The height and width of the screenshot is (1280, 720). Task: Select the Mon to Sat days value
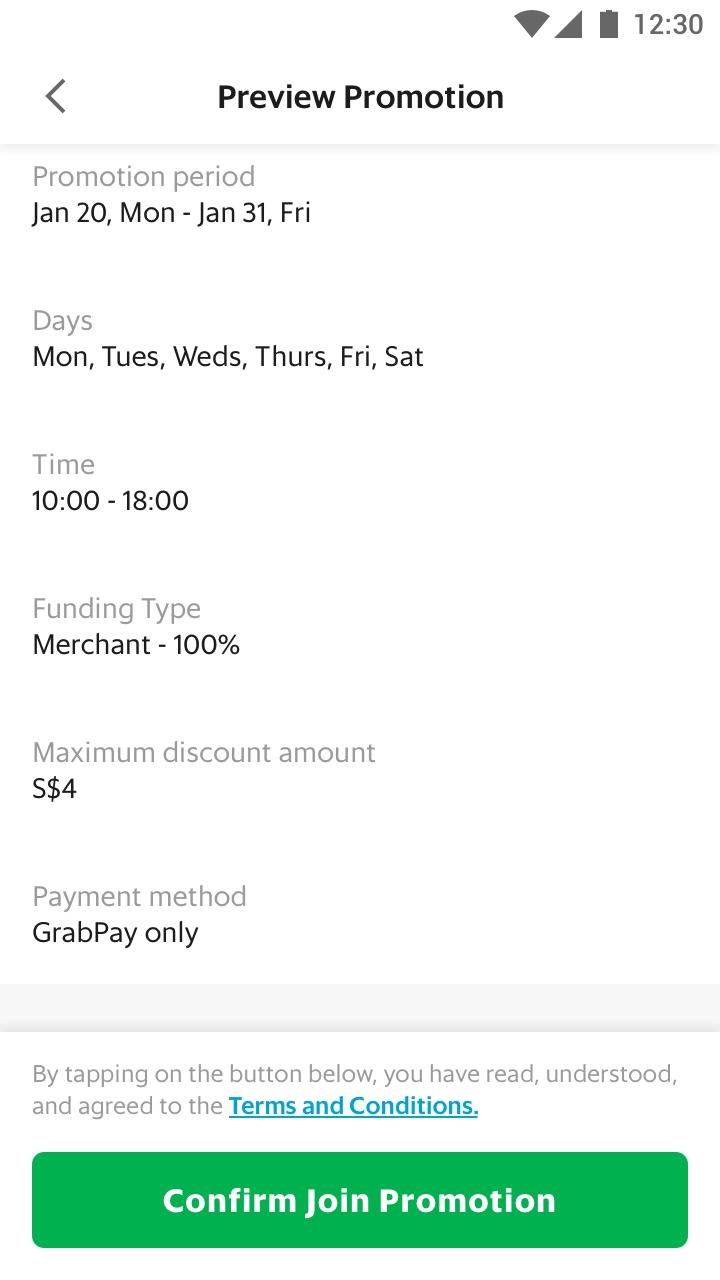pyautogui.click(x=228, y=357)
